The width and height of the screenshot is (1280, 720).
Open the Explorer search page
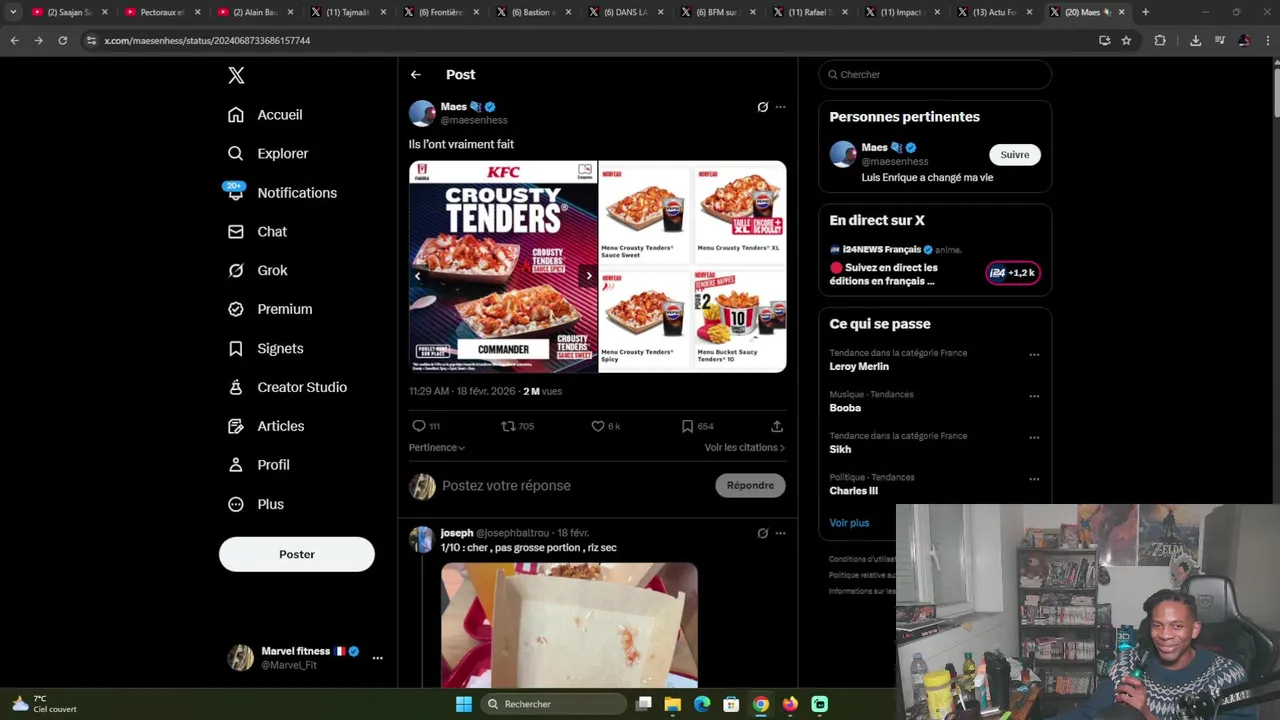(268, 154)
